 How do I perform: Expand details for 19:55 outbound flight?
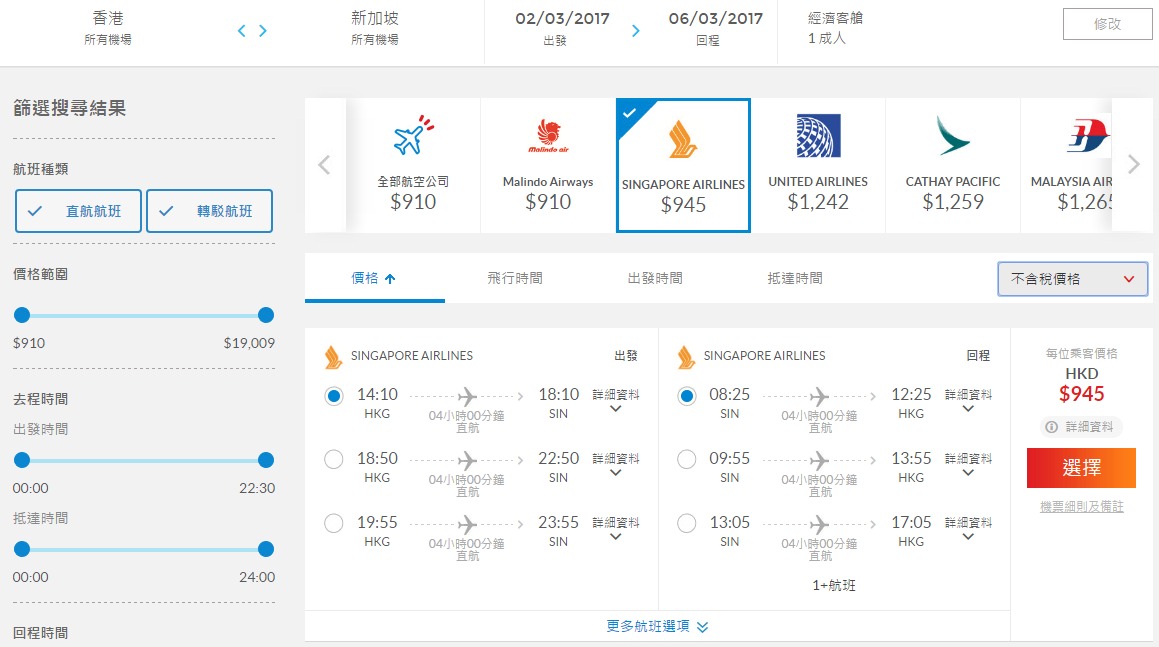616,529
